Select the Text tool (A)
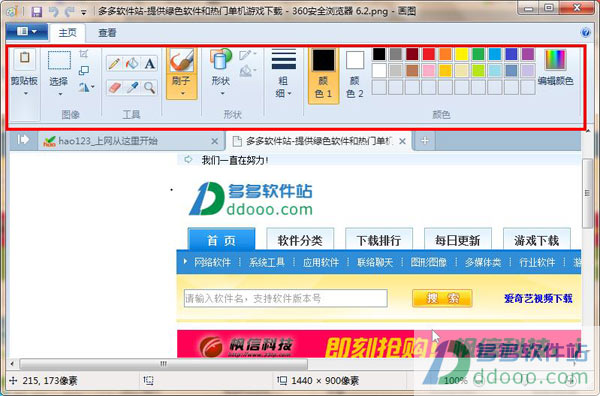The height and width of the screenshot is (396, 600). (150, 63)
